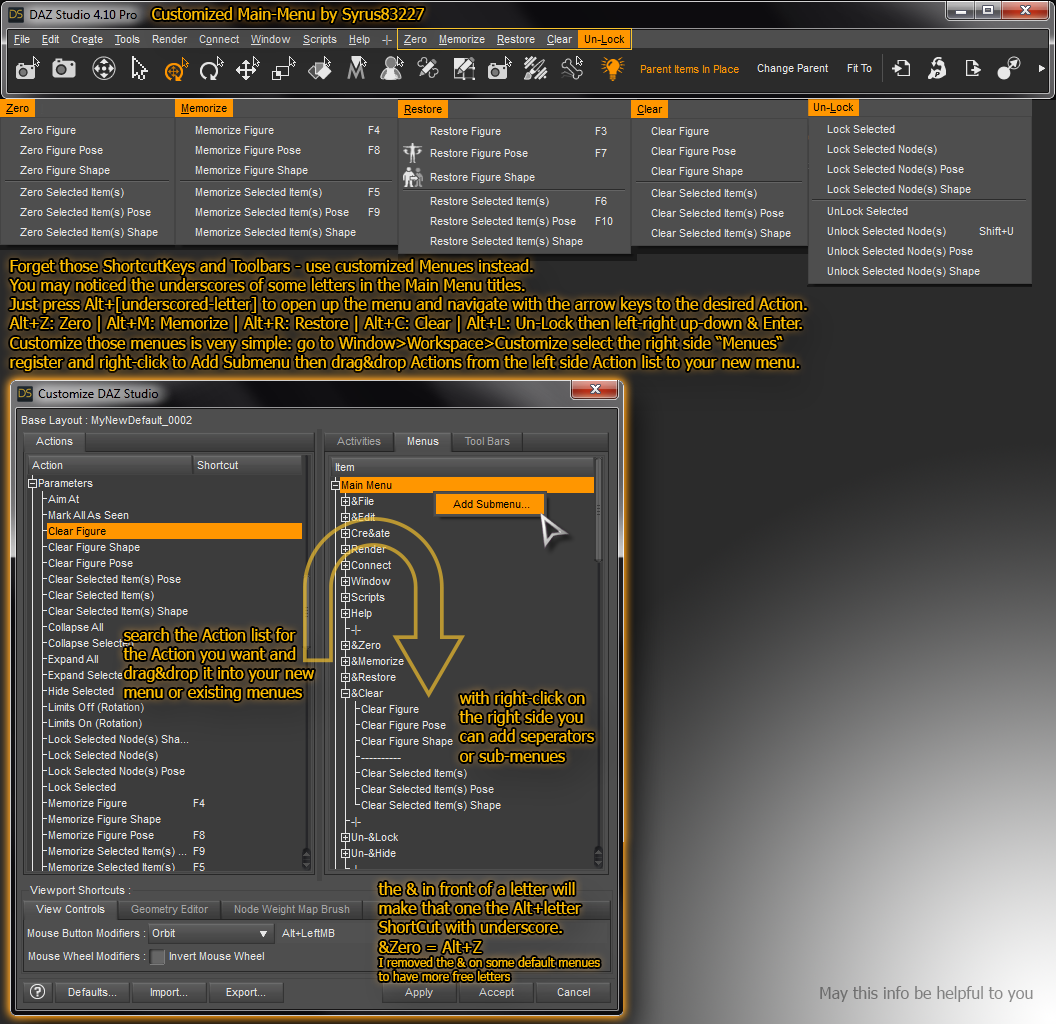Open the Memorize menu in the menu bar
The width and height of the screenshot is (1056, 1024).
(461, 39)
